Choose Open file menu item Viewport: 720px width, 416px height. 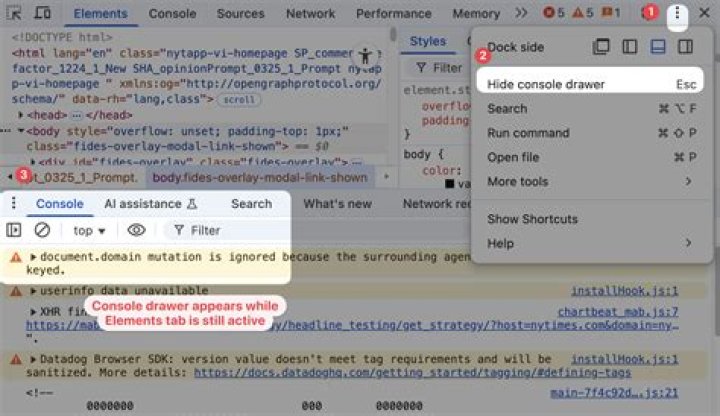[590, 157]
